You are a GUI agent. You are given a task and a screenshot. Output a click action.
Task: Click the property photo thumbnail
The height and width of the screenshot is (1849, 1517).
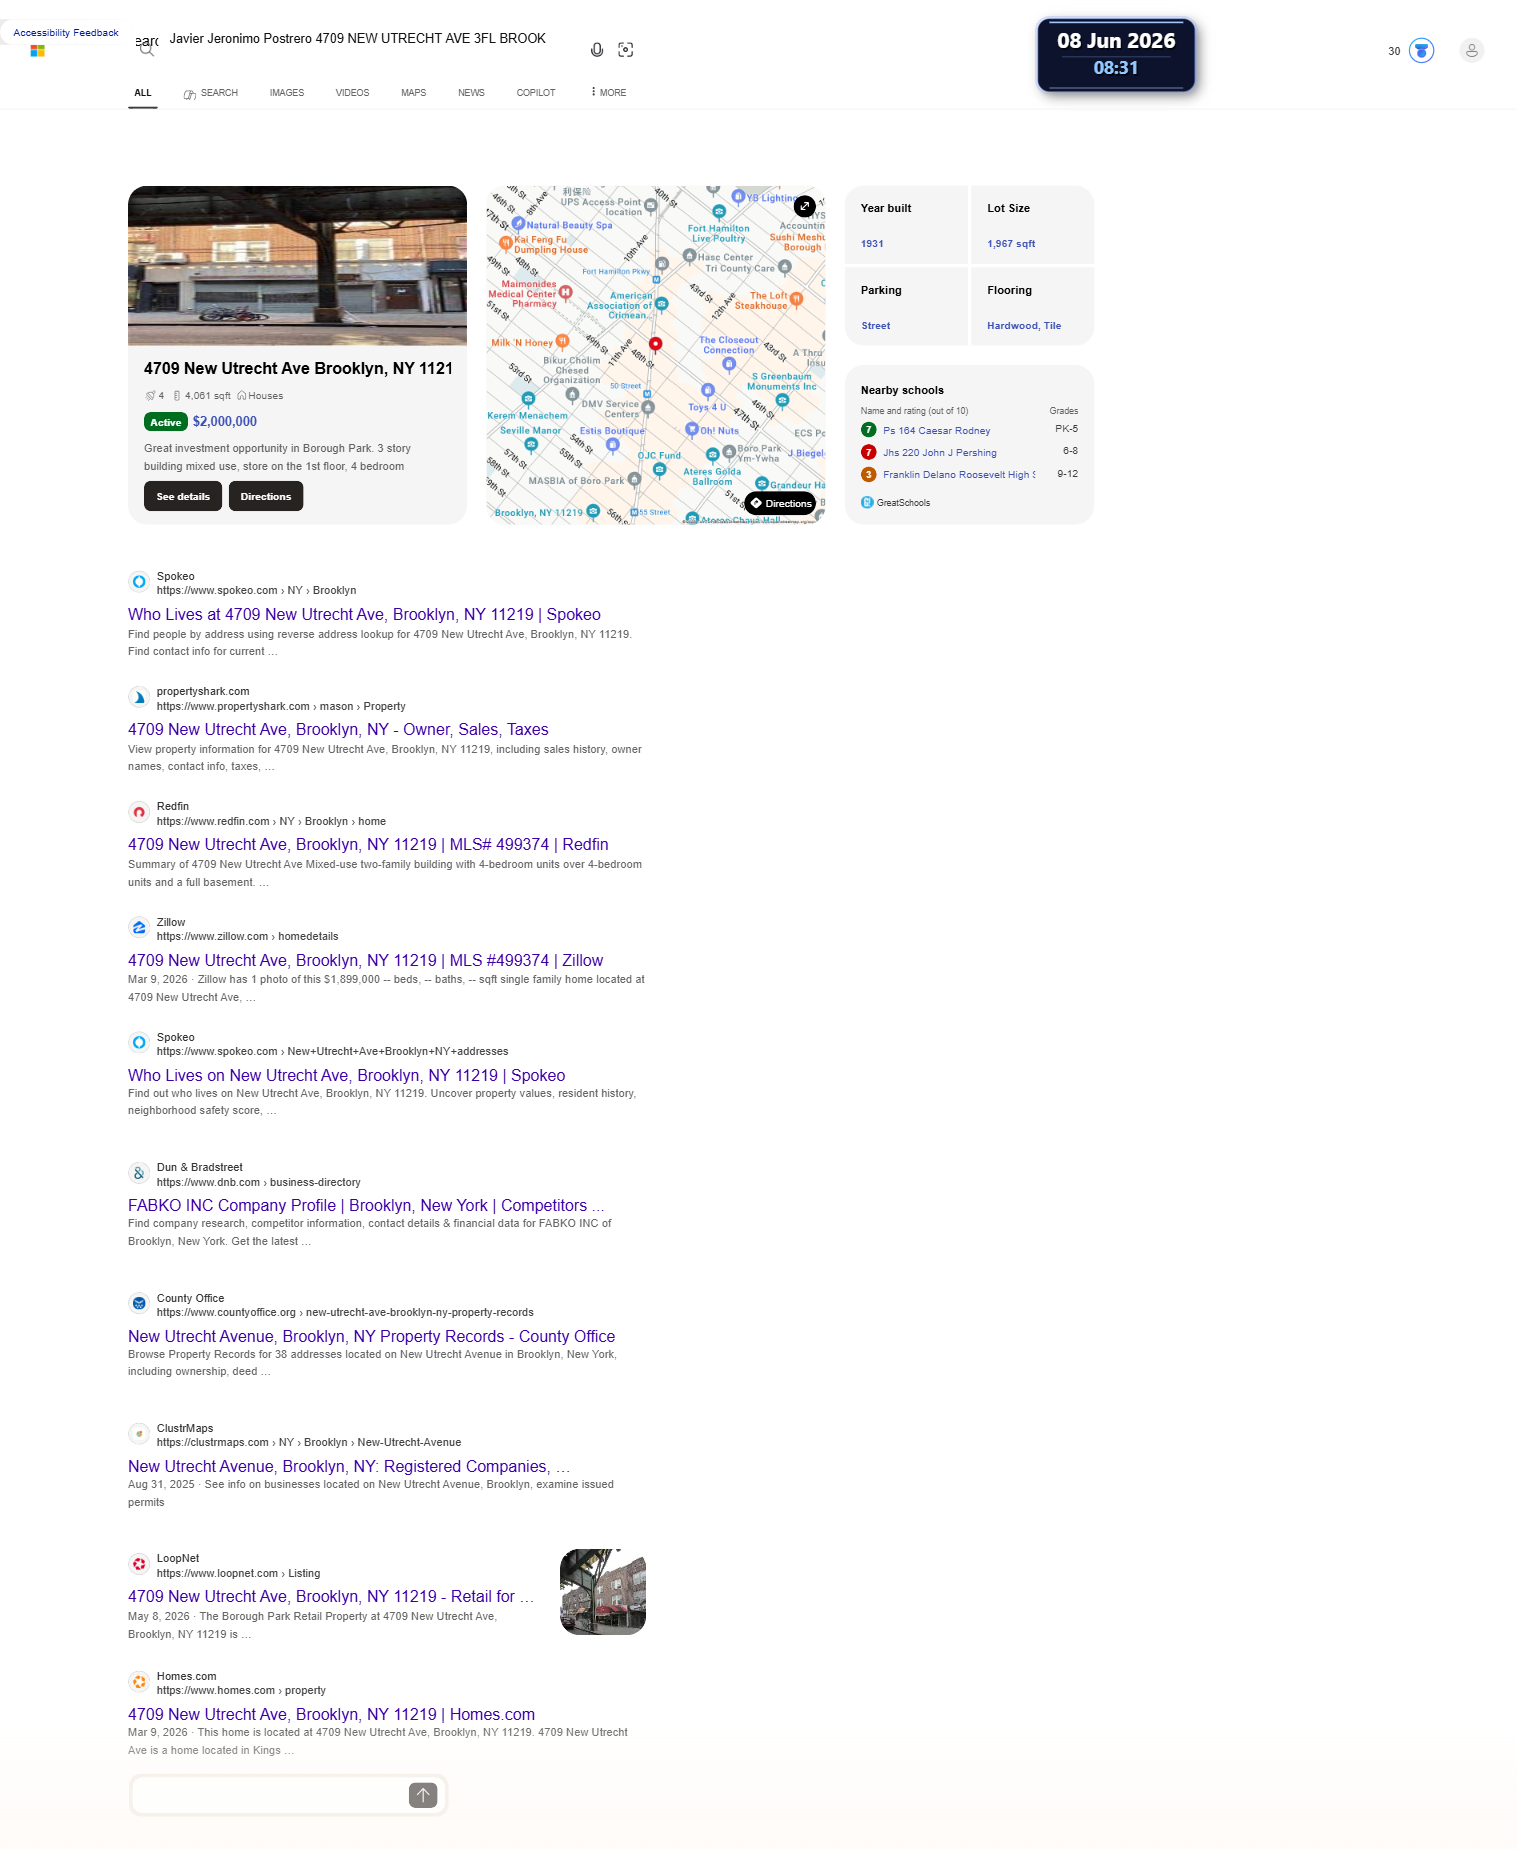297,266
